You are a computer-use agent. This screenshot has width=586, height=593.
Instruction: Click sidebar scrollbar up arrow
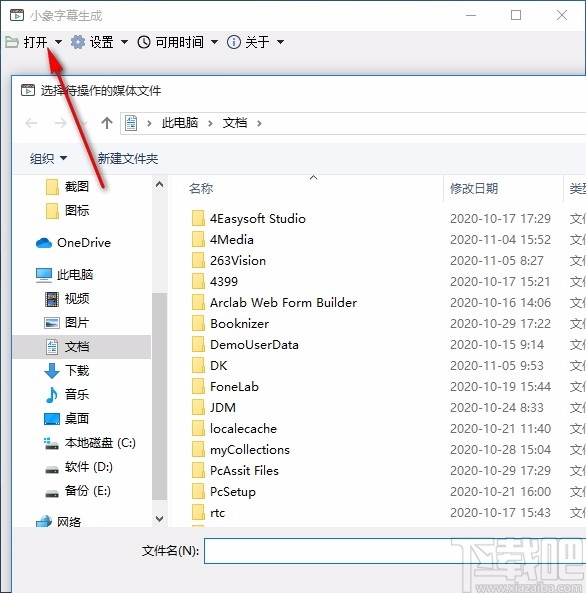tap(160, 185)
